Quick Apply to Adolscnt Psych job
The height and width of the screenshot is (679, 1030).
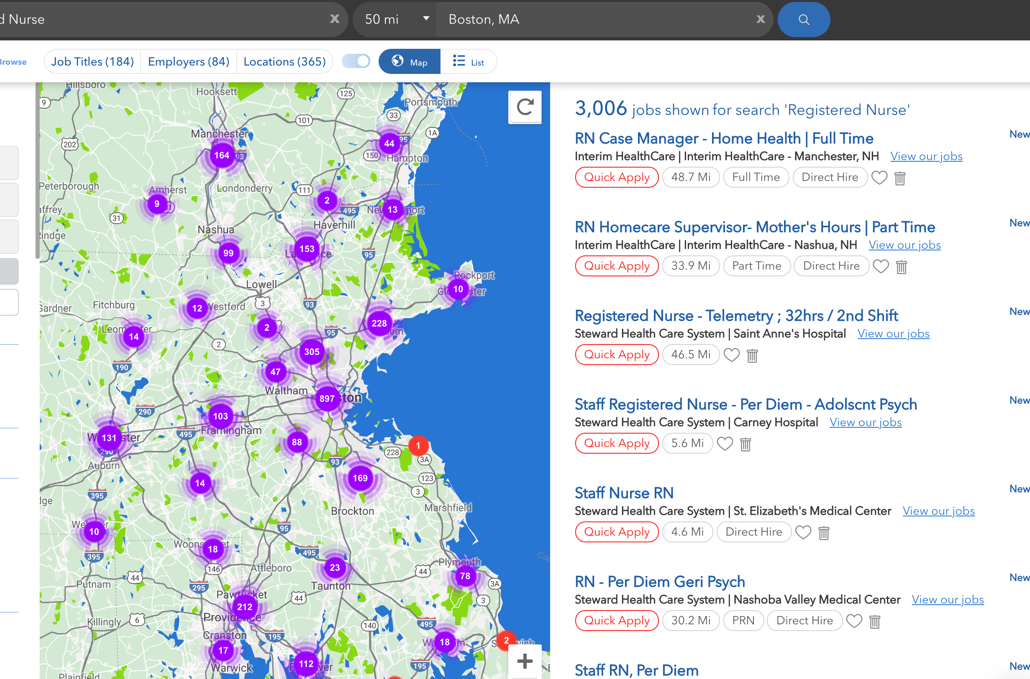pyautogui.click(x=617, y=443)
